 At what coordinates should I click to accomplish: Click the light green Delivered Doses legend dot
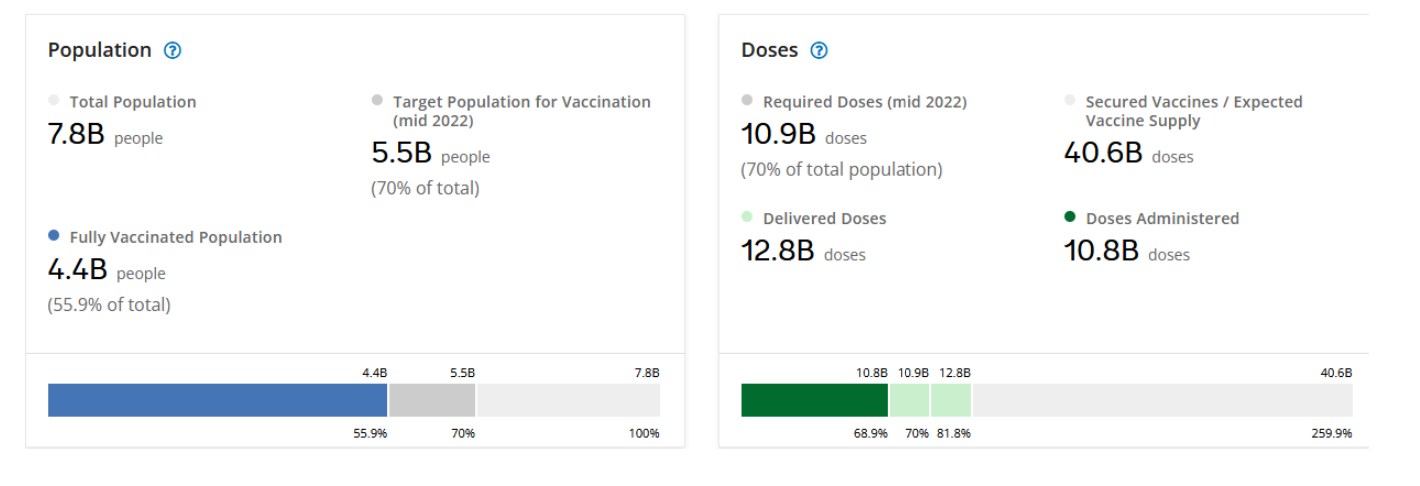point(747,217)
